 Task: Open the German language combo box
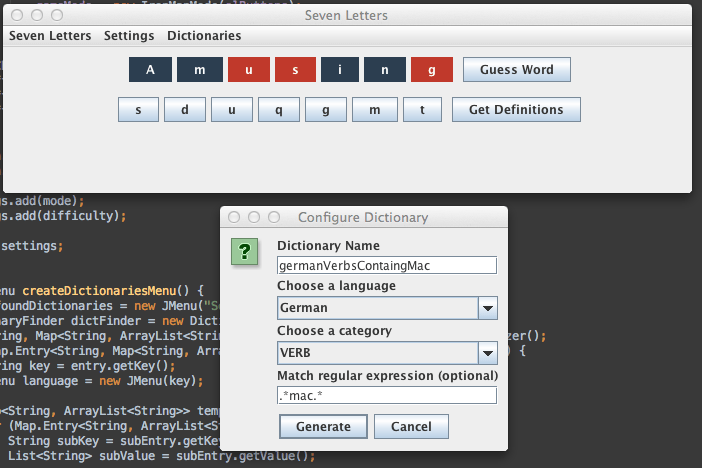pyautogui.click(x=376, y=308)
